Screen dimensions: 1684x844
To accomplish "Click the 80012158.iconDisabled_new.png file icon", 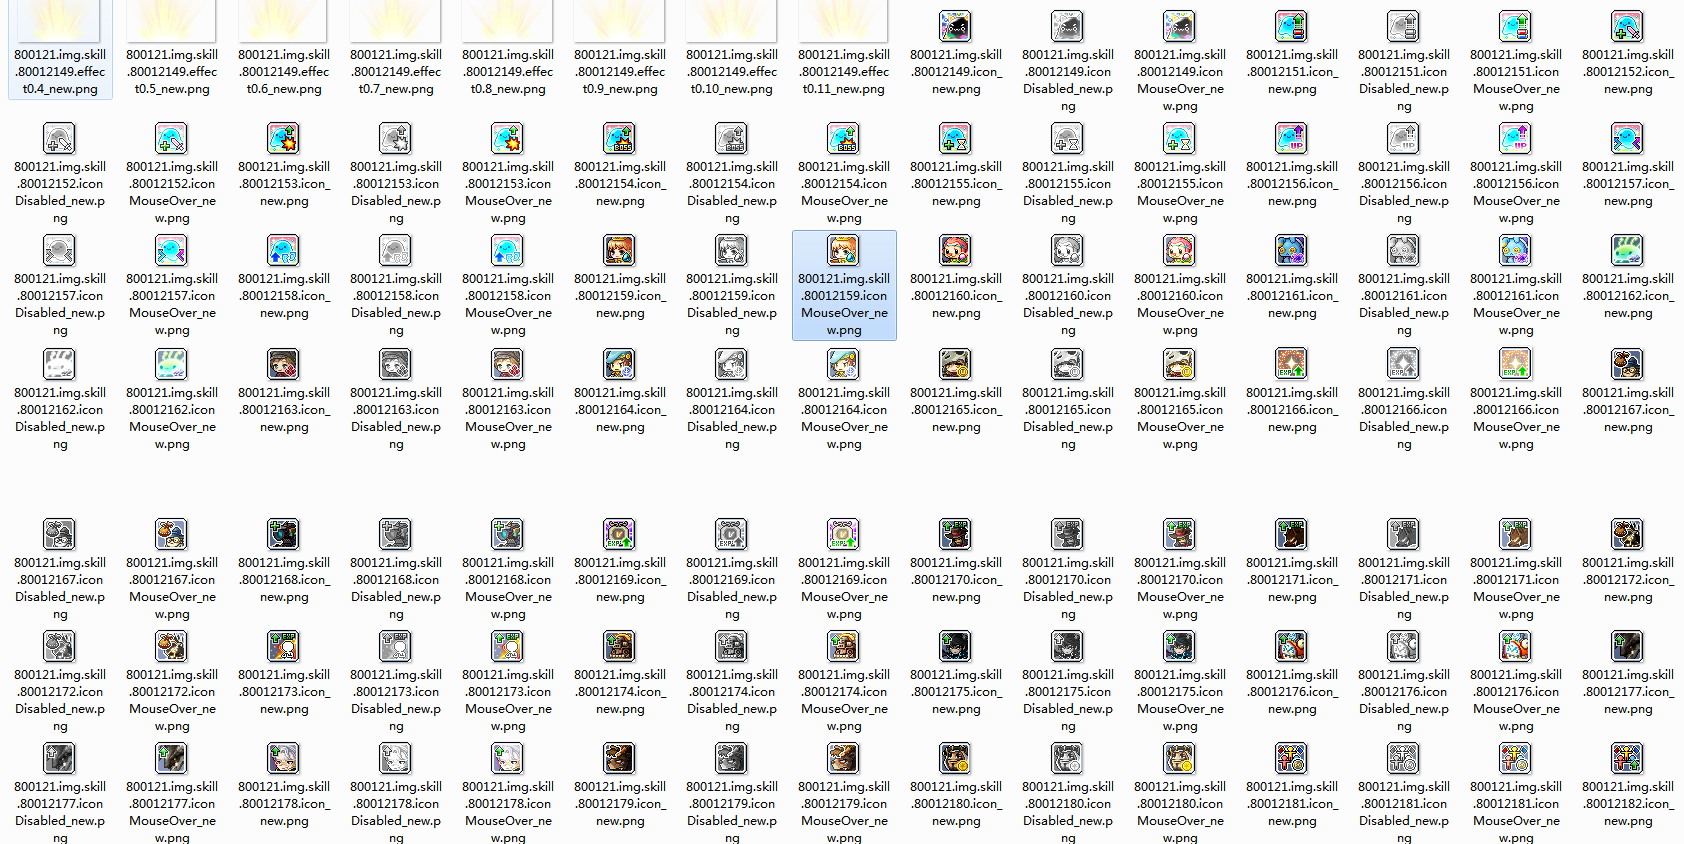I will point(396,250).
